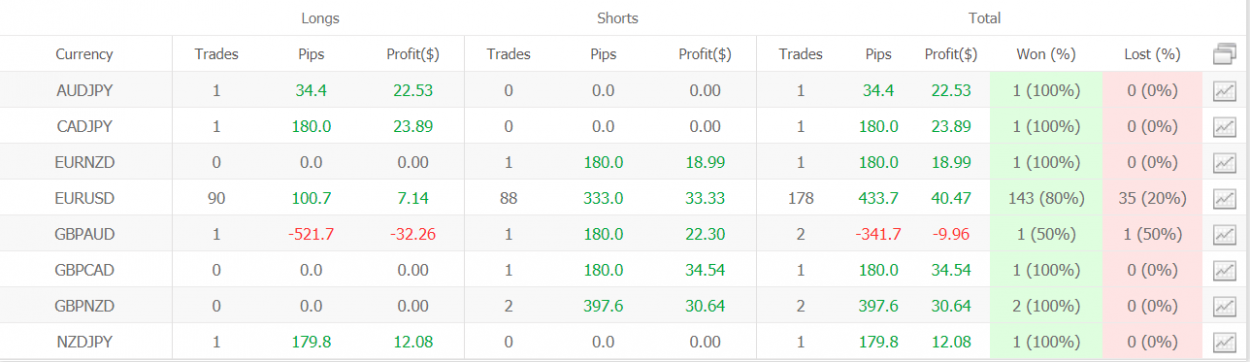Open the GBPNZD row chart icon

click(x=1224, y=307)
